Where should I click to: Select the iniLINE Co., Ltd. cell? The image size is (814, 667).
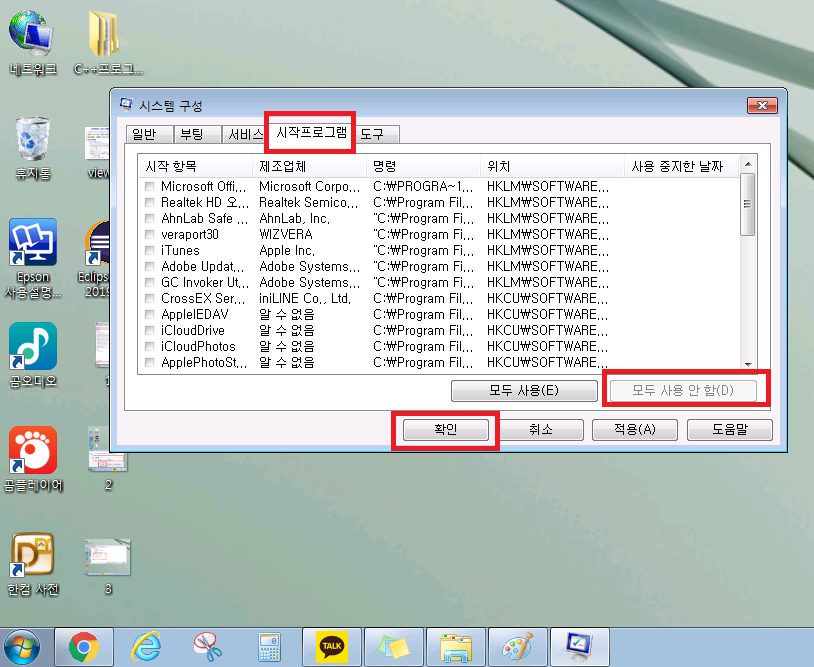pyautogui.click(x=305, y=298)
